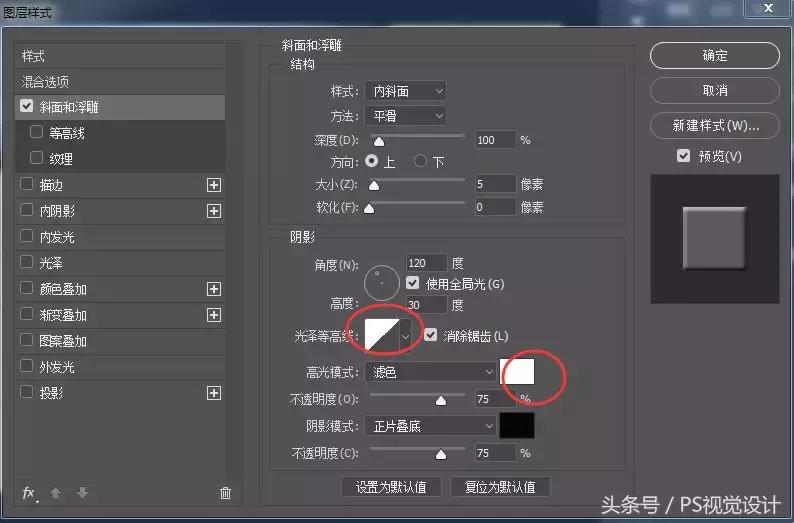Select 样式 in the left list
The image size is (794, 523).
[x=120, y=56]
